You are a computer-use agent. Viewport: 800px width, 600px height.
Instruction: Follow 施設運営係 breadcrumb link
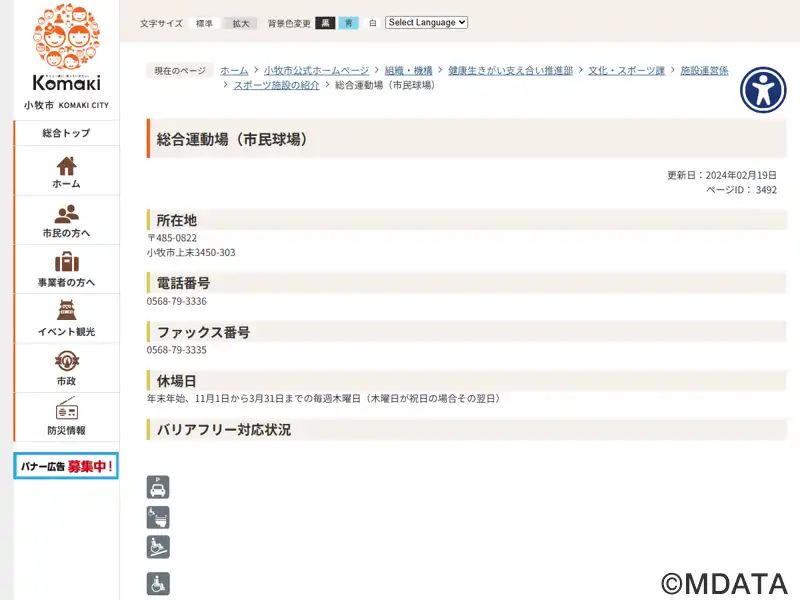coord(704,70)
